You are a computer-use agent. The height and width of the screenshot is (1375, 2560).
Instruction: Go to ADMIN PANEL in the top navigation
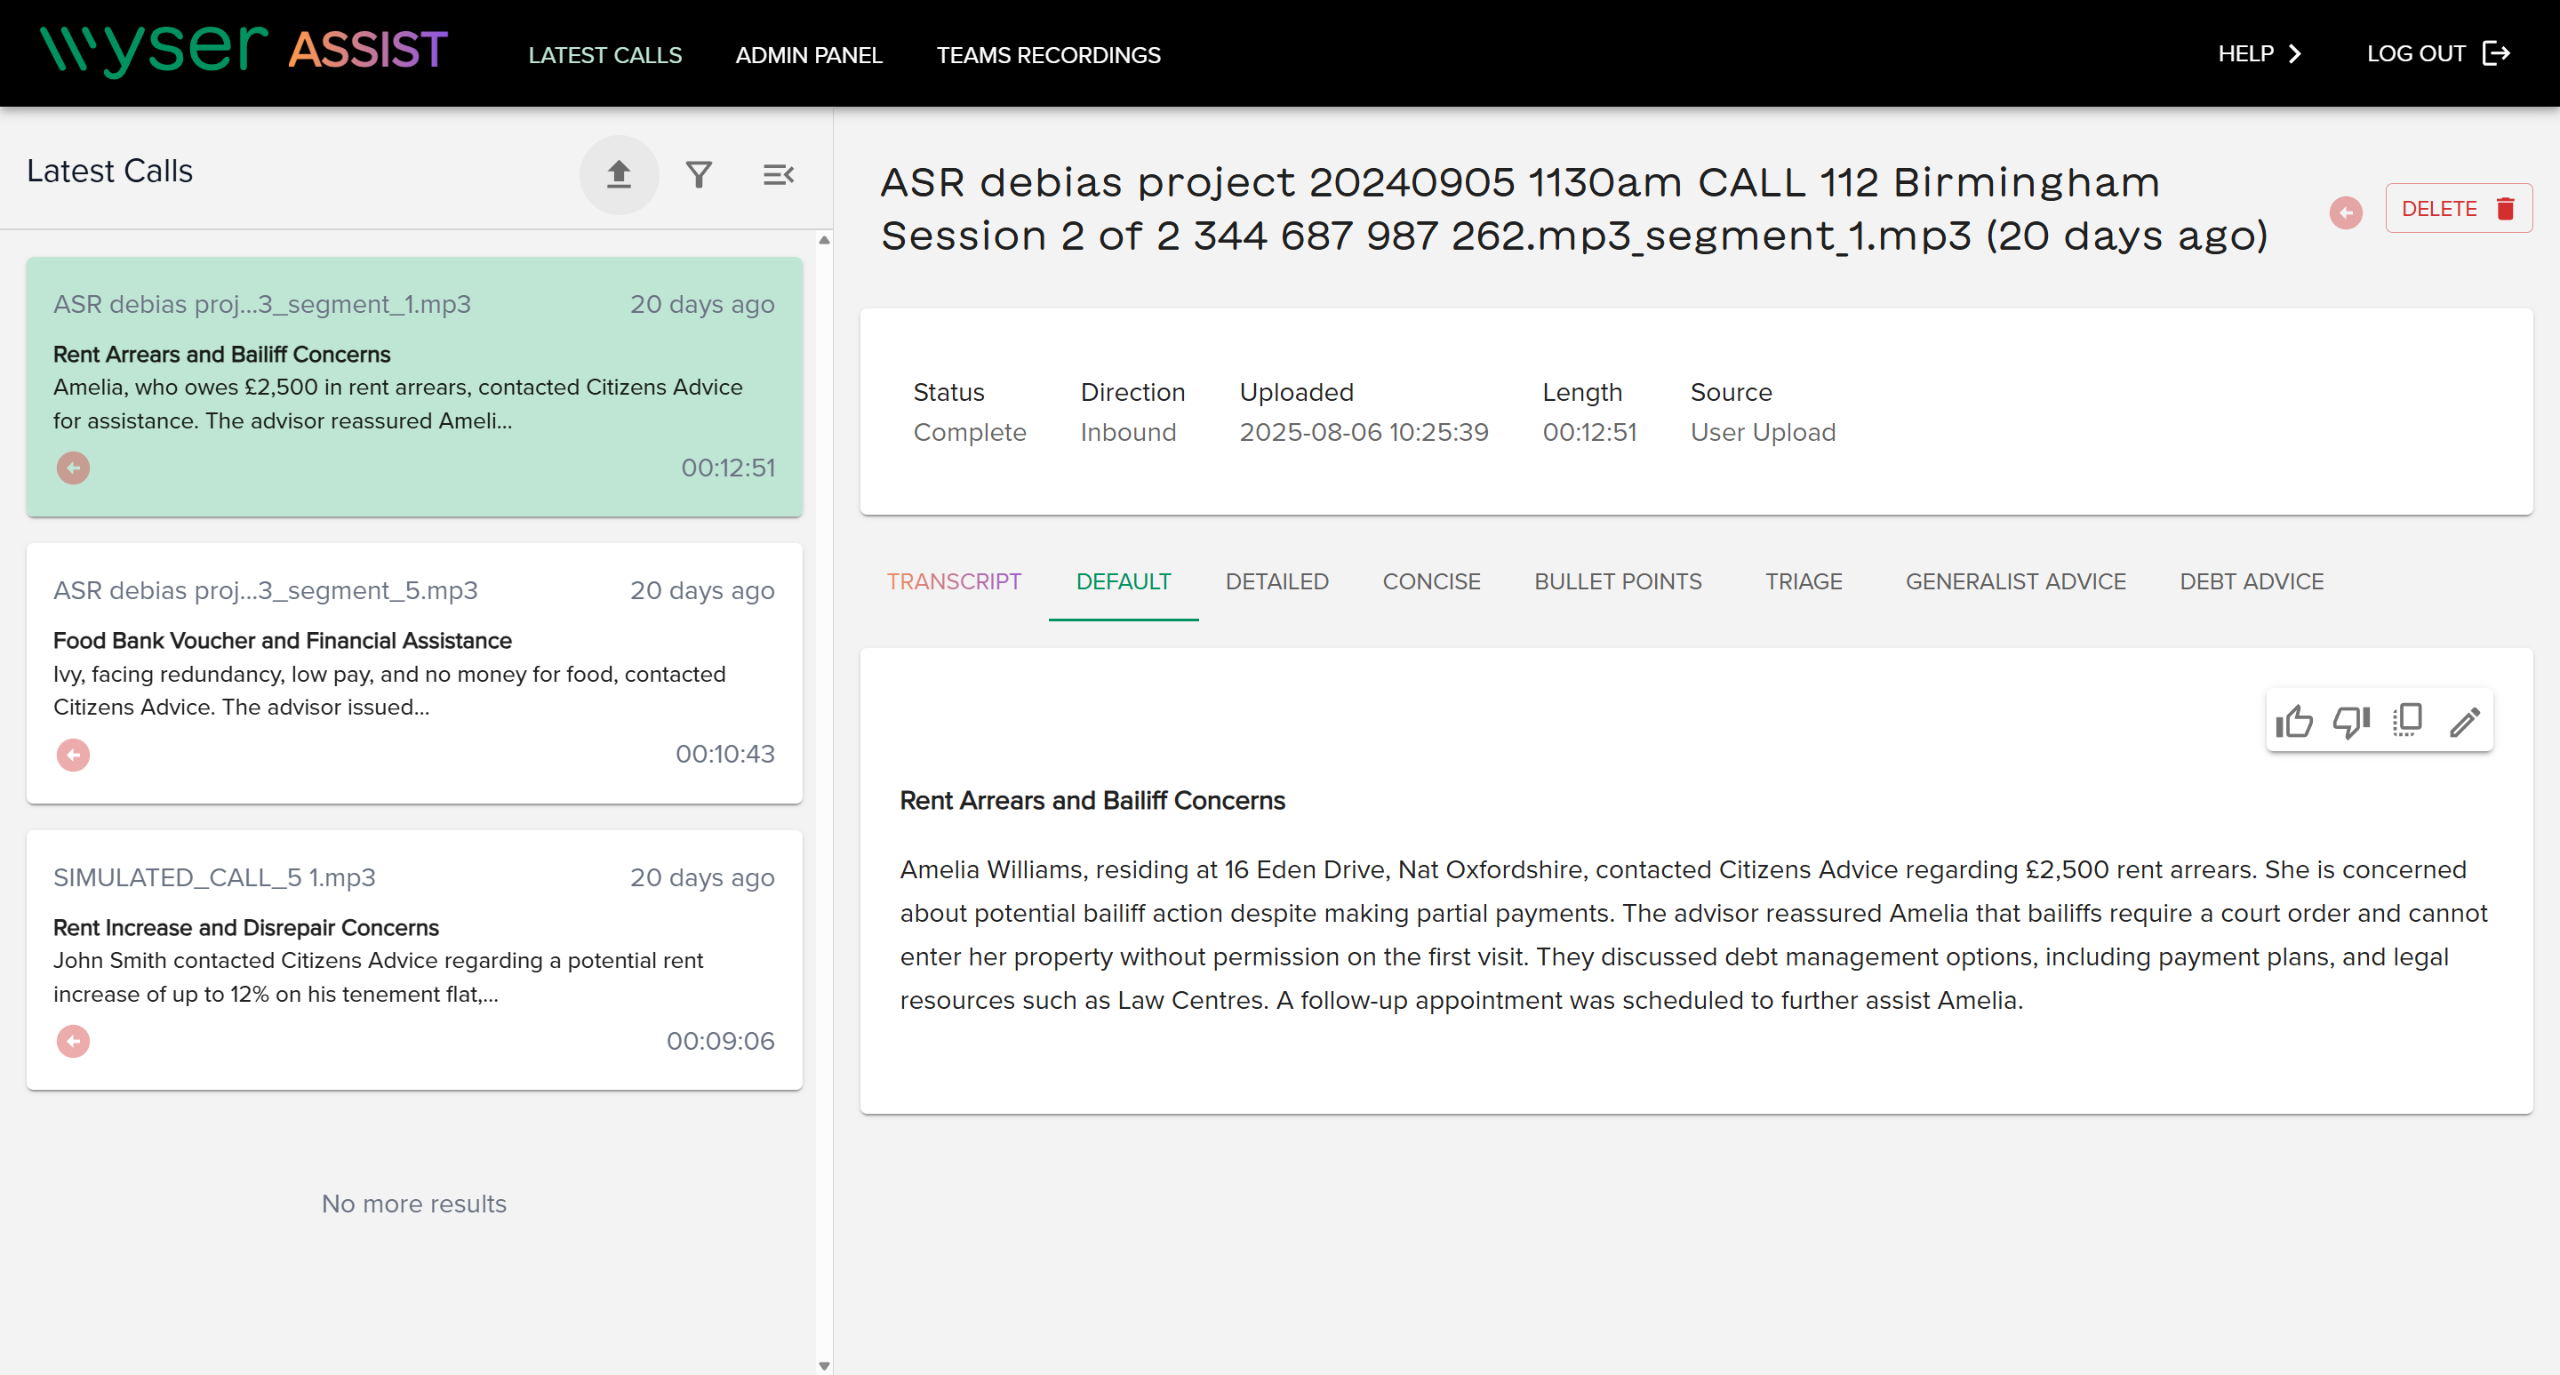point(808,55)
